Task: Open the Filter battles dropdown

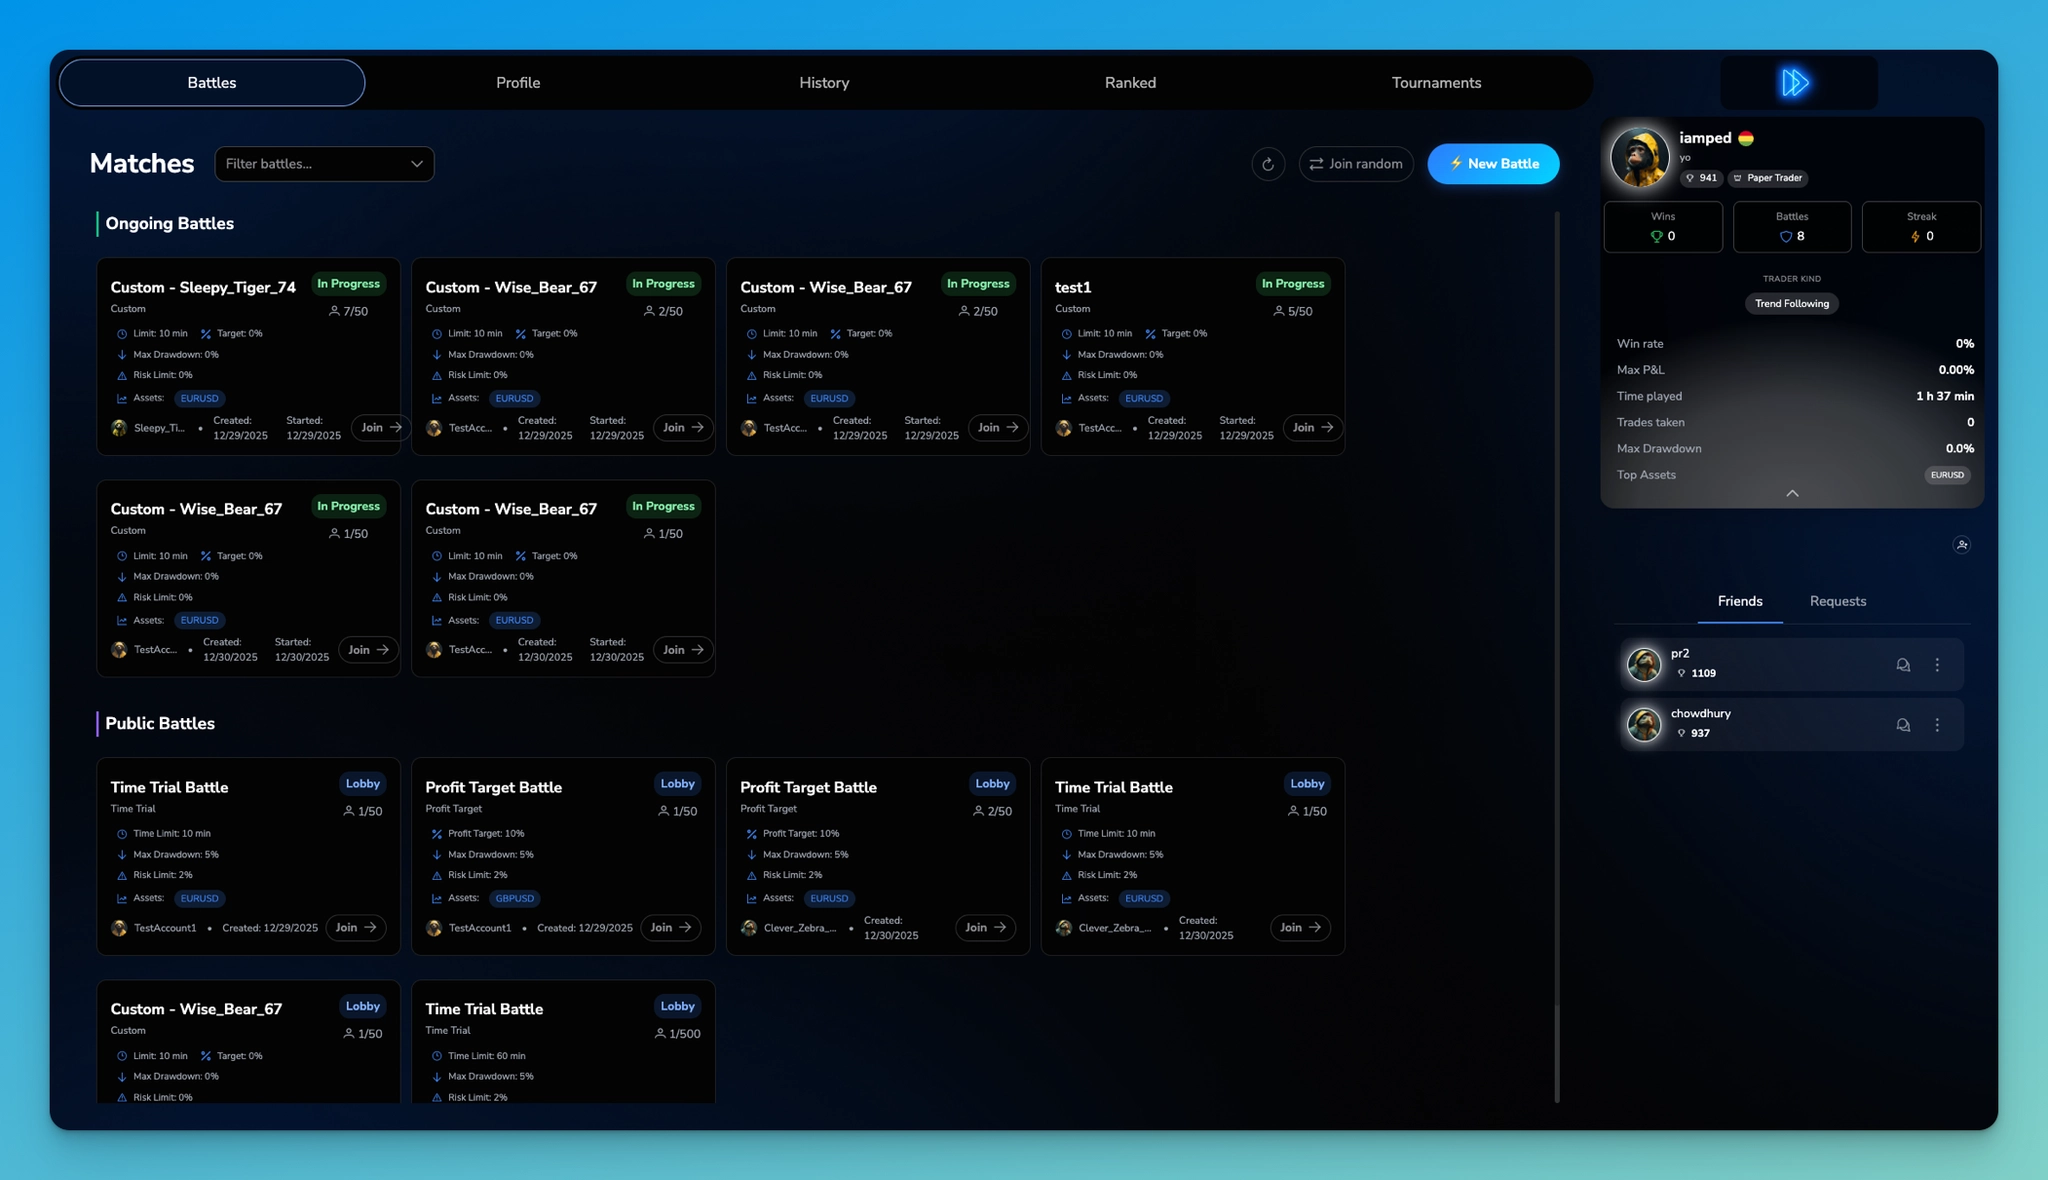Action: 324,164
